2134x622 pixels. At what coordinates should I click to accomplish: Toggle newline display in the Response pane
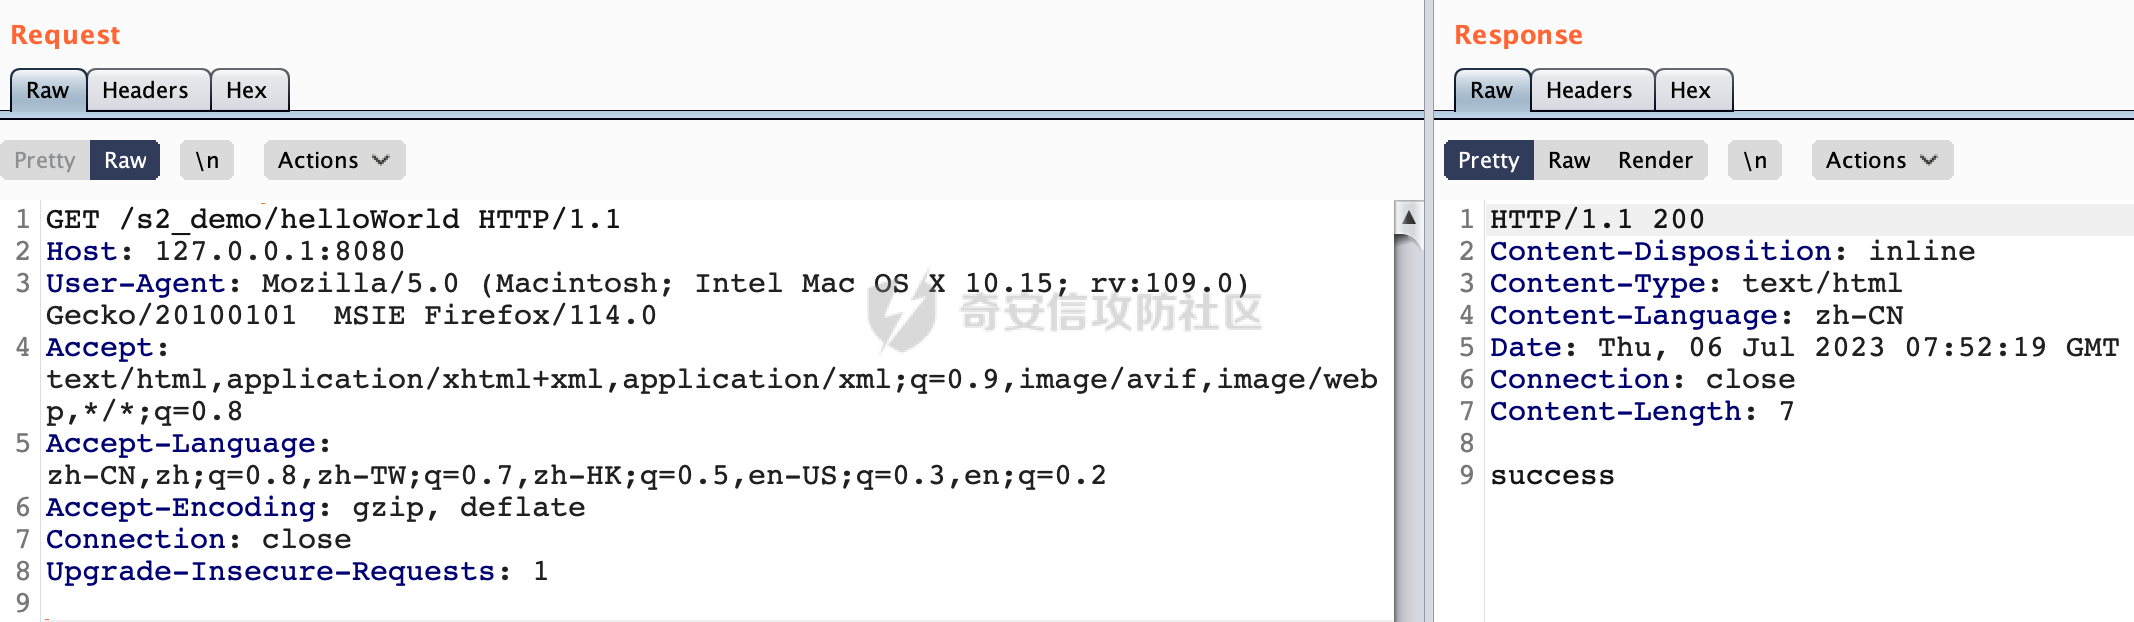(x=1755, y=160)
